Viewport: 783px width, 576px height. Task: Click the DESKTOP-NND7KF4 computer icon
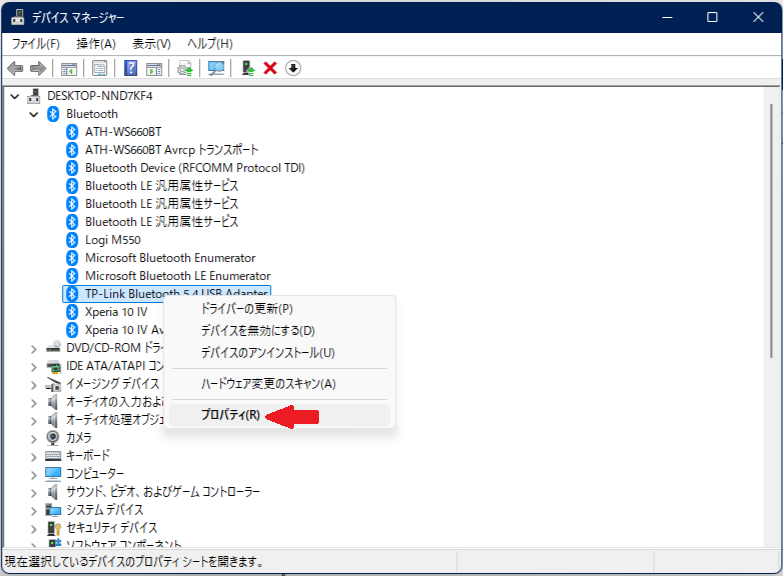[33, 95]
